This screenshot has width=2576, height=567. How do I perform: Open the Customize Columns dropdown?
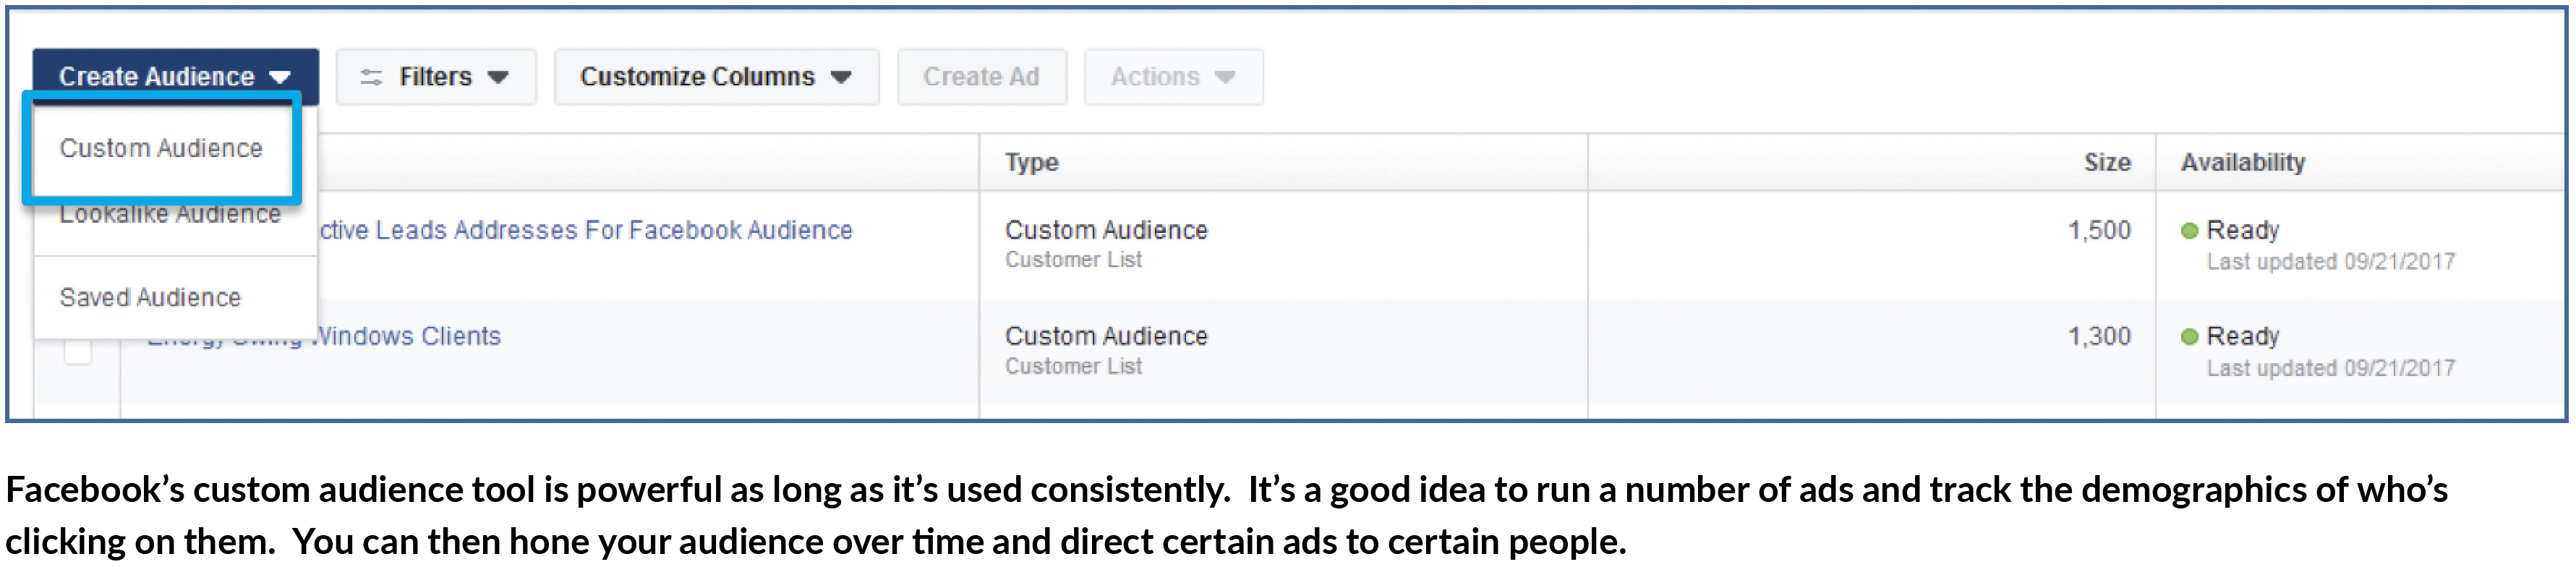(717, 77)
